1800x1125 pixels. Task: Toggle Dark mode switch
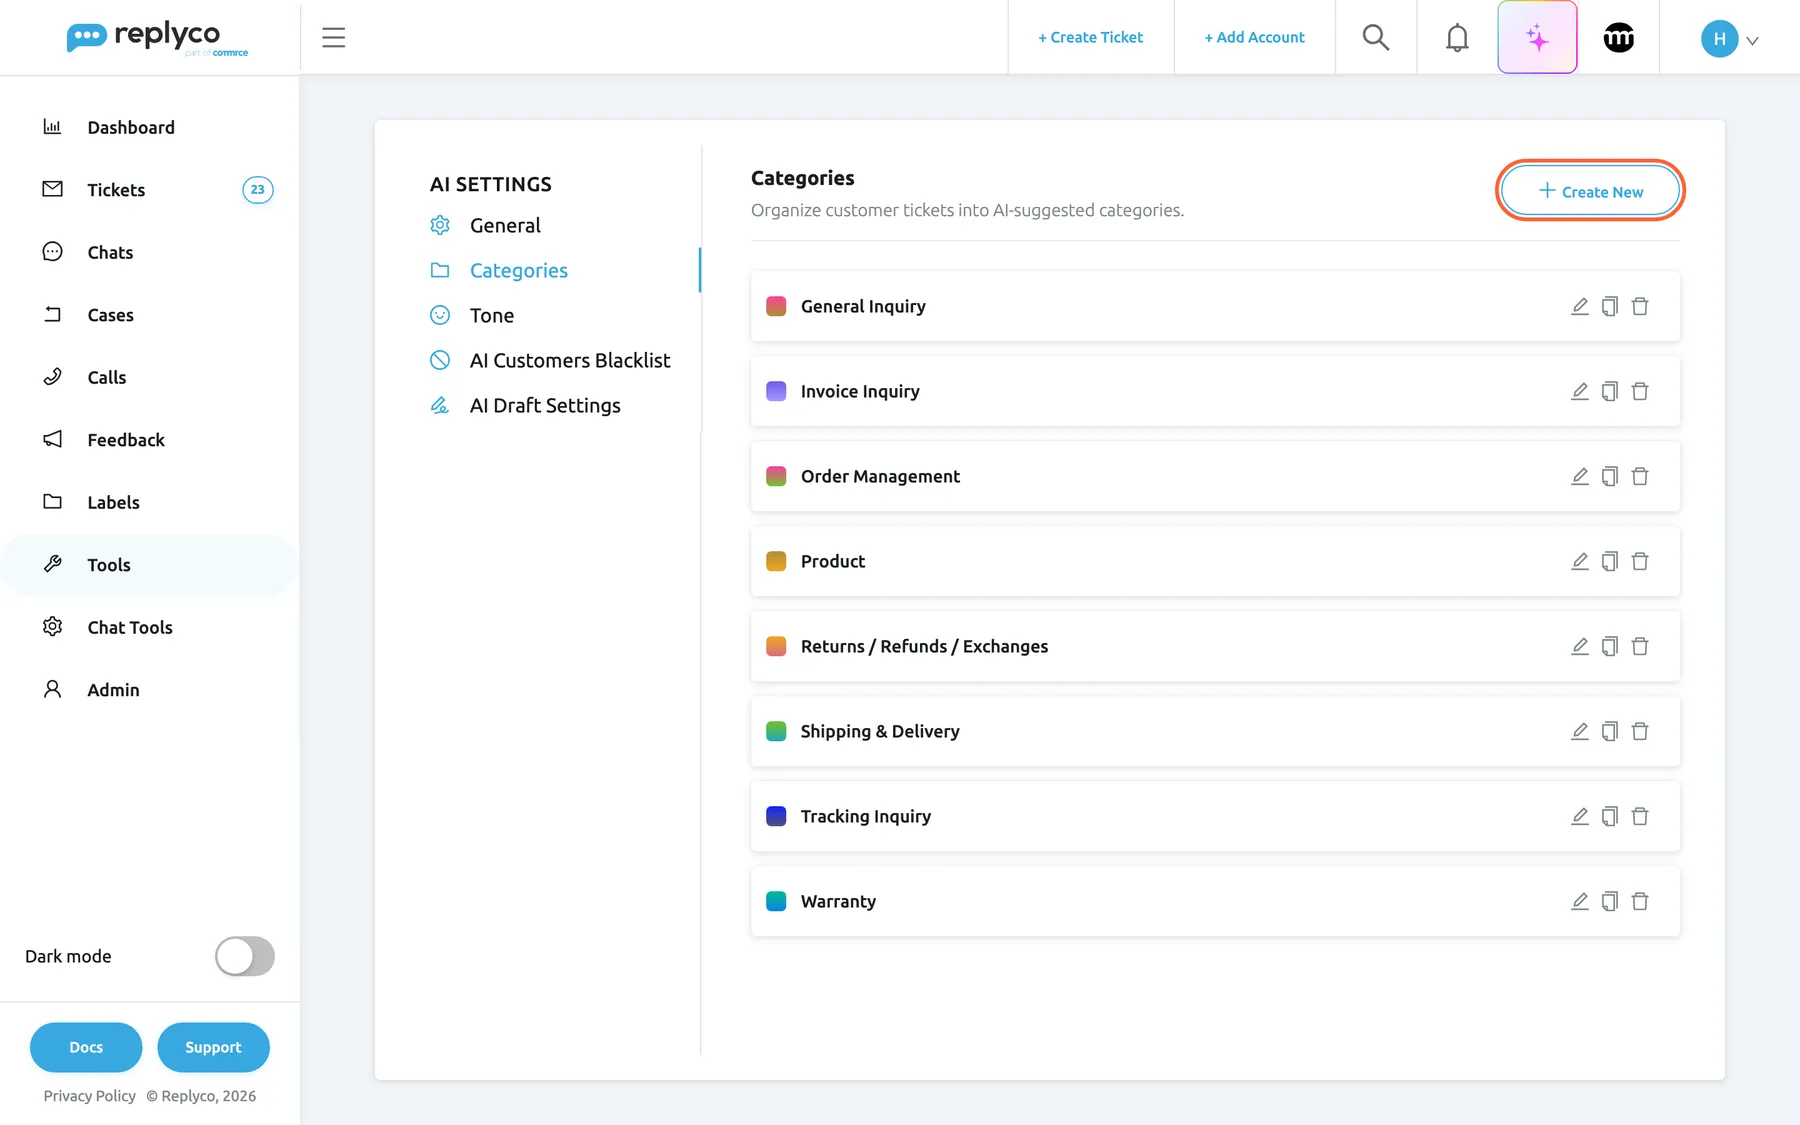[x=245, y=956]
